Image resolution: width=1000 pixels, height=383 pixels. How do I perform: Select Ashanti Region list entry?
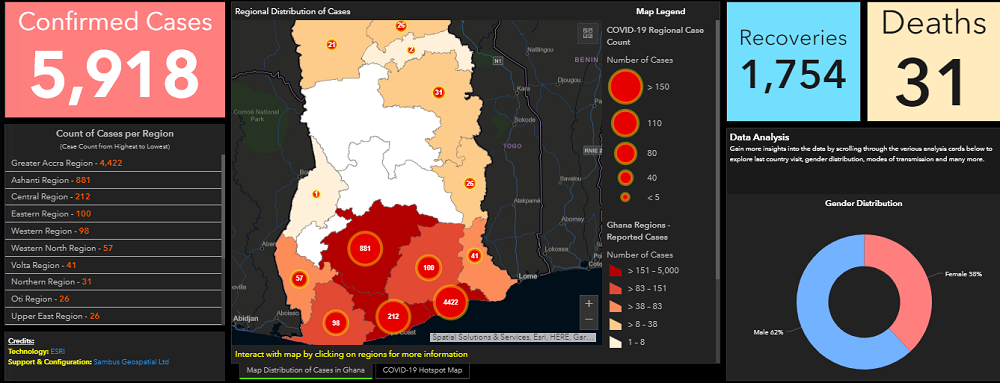(x=113, y=180)
